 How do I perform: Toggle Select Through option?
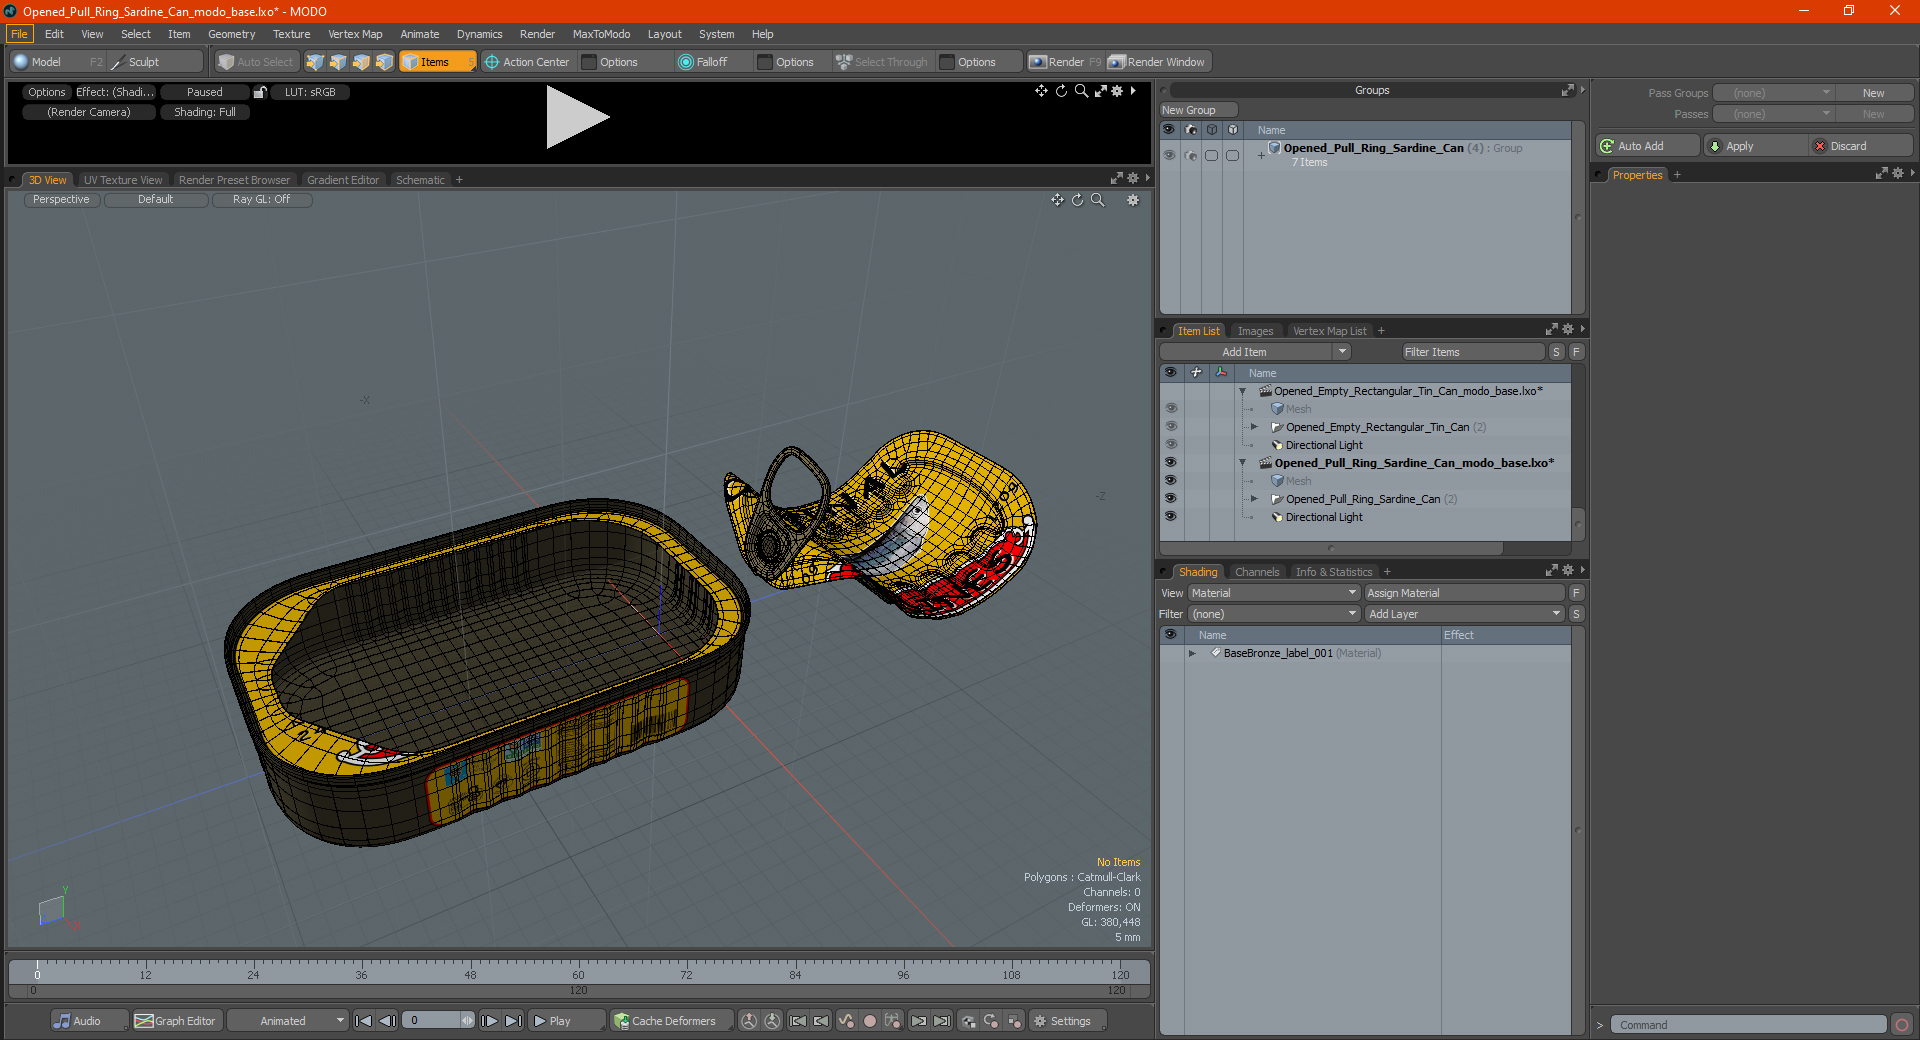click(882, 62)
